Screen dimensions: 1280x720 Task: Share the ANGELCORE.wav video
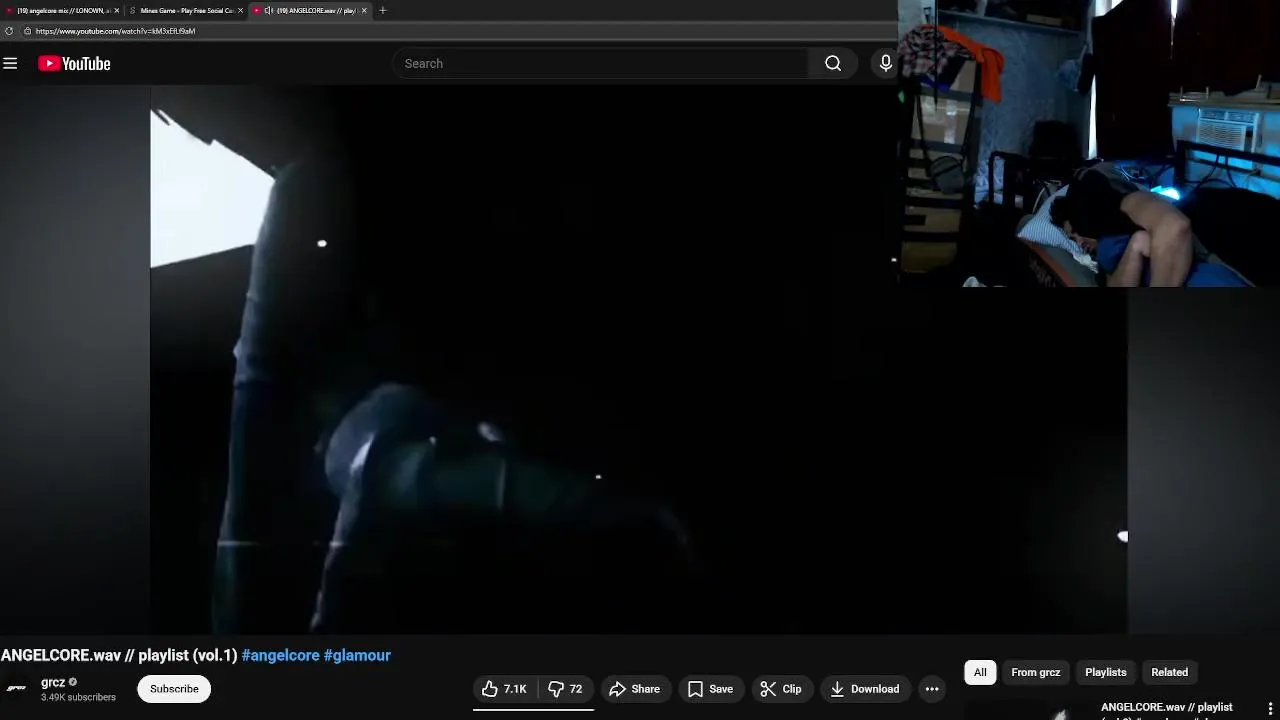[x=634, y=689]
